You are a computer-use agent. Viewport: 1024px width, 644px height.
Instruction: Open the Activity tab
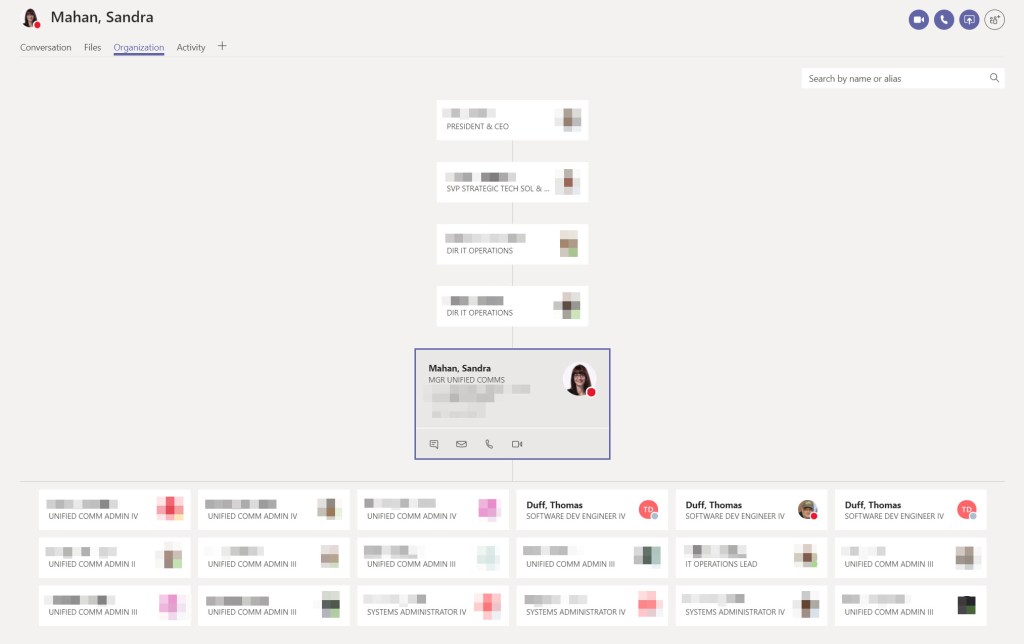tap(190, 47)
